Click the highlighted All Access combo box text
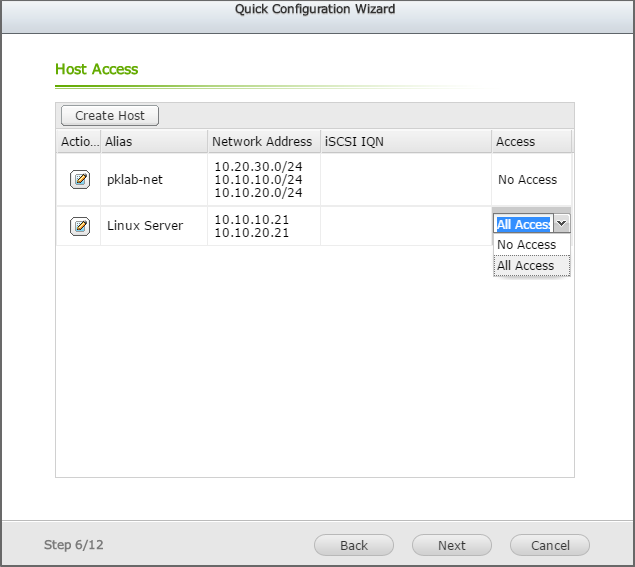 (523, 225)
